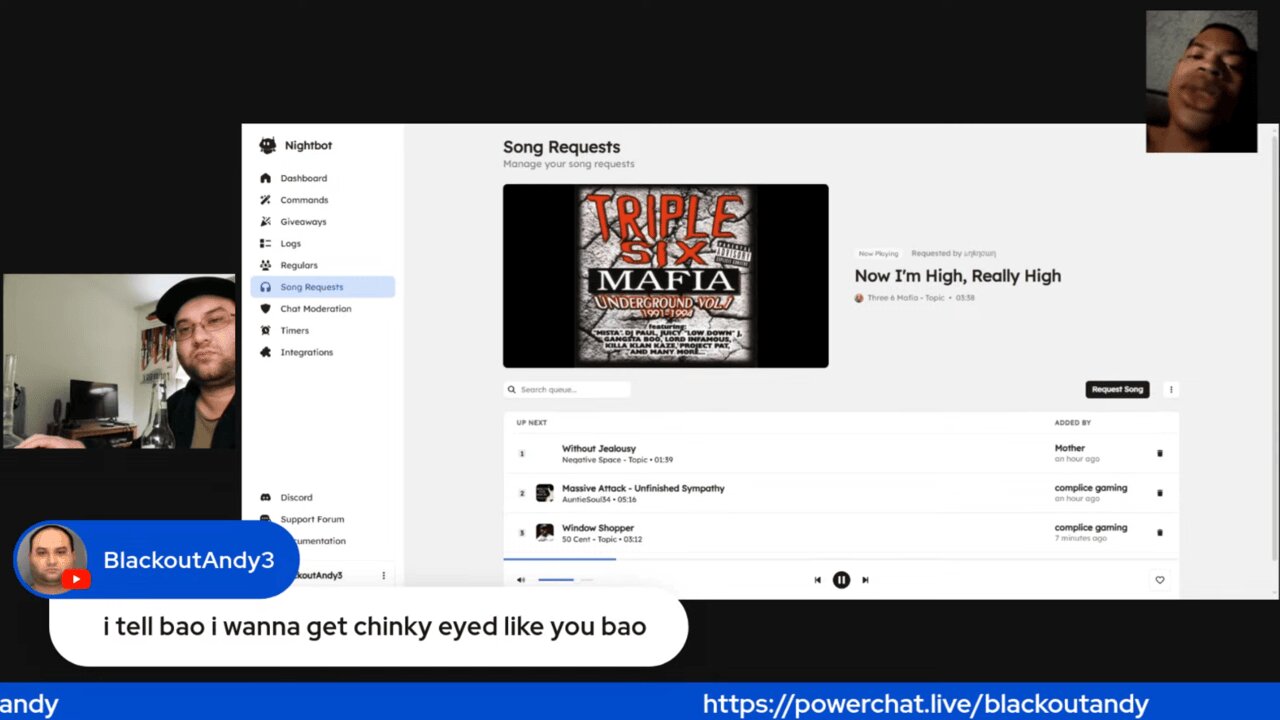1280x720 pixels.
Task: Open the Timers page
Action: [294, 330]
